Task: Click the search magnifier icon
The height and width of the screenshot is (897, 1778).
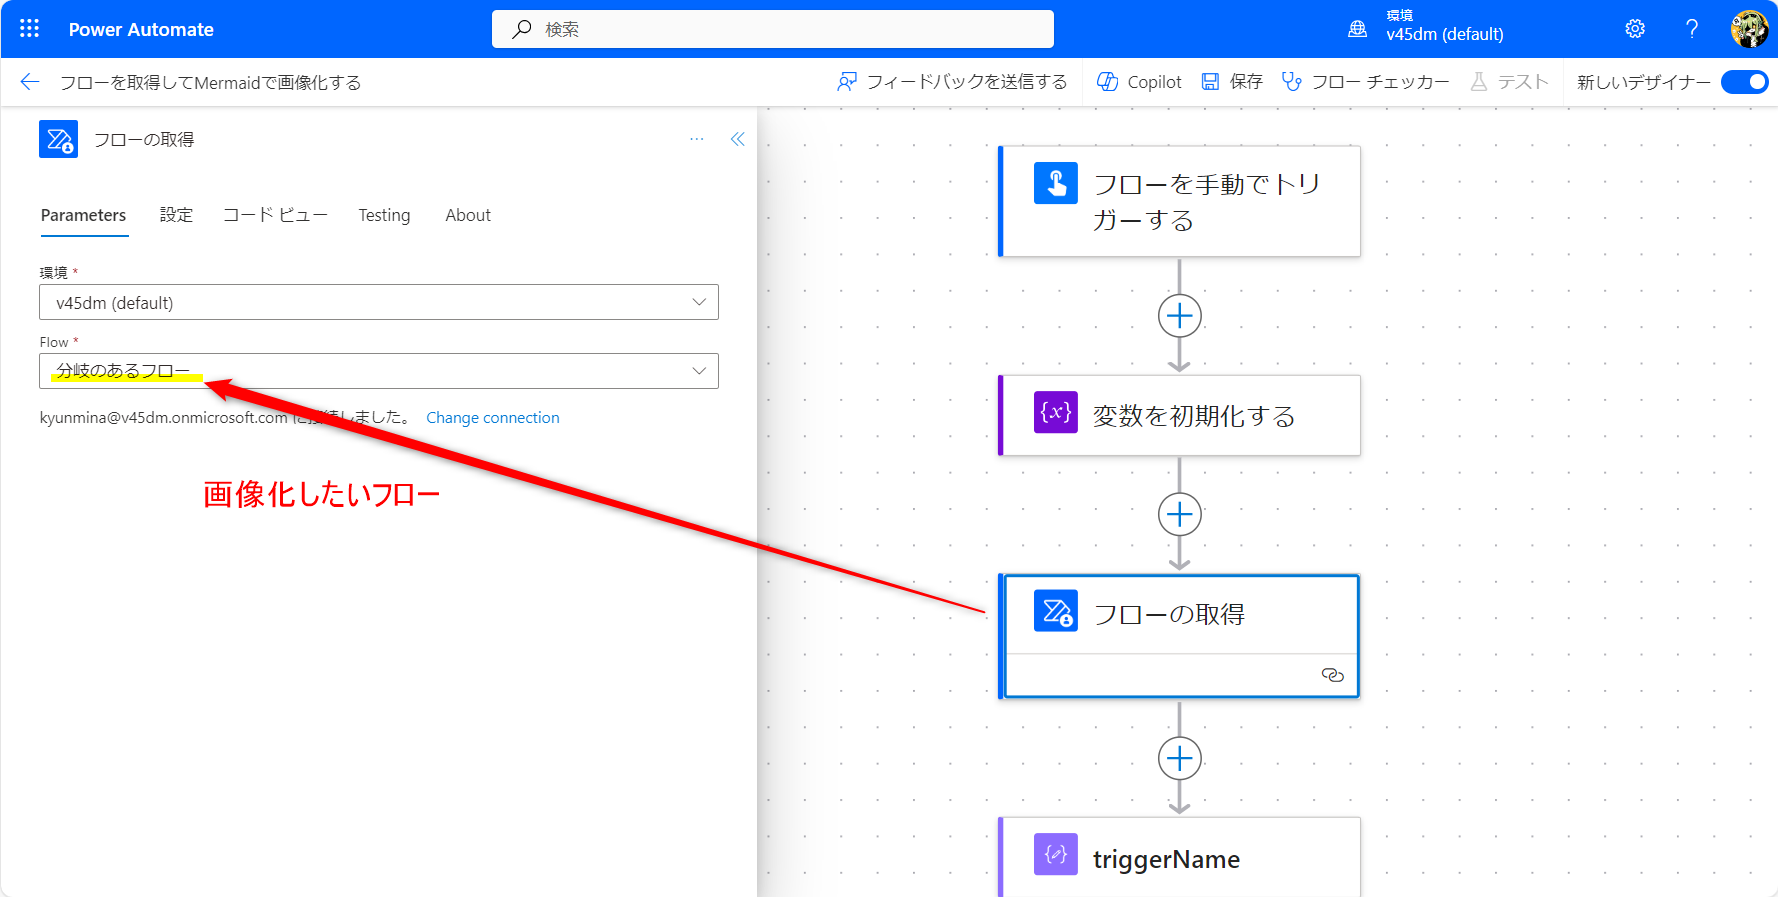Action: click(x=522, y=29)
